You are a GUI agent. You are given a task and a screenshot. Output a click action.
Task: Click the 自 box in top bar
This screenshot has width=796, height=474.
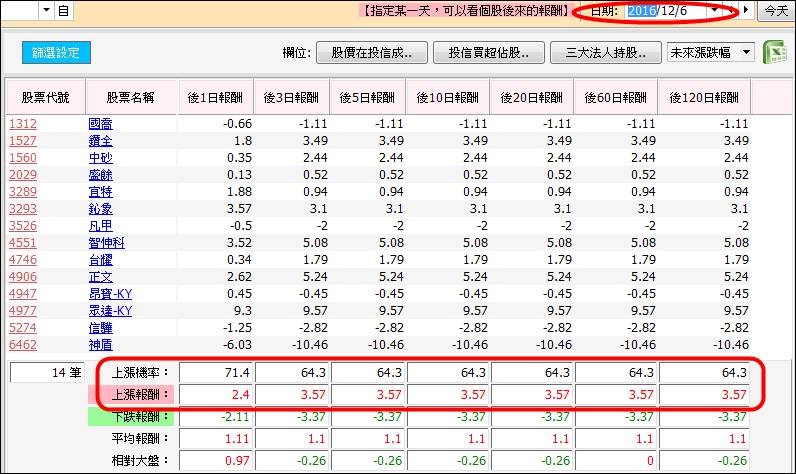click(63, 10)
